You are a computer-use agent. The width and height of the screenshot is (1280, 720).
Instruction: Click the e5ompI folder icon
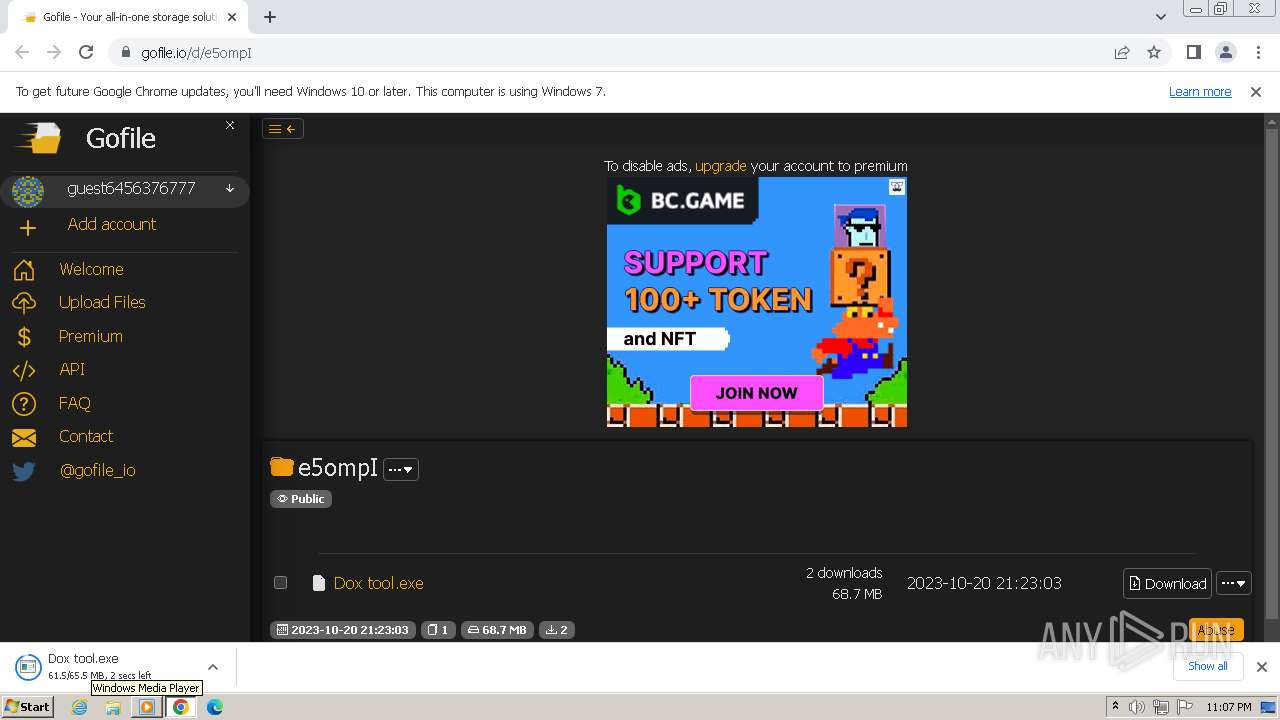click(282, 467)
